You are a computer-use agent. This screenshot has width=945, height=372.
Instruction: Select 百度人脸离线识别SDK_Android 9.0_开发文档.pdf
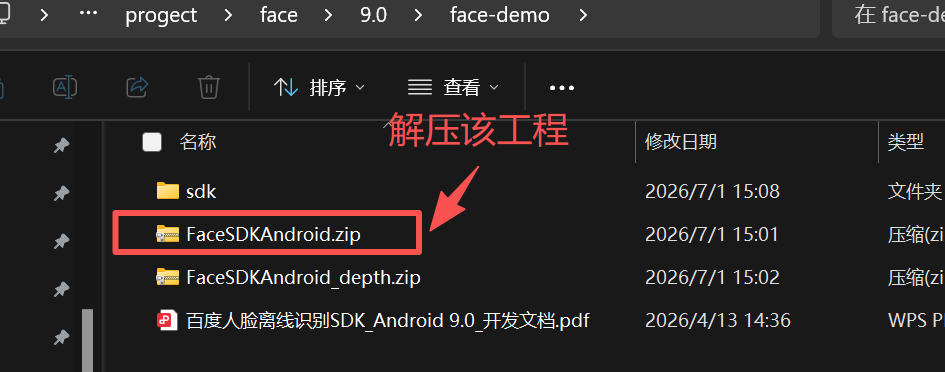click(x=388, y=321)
